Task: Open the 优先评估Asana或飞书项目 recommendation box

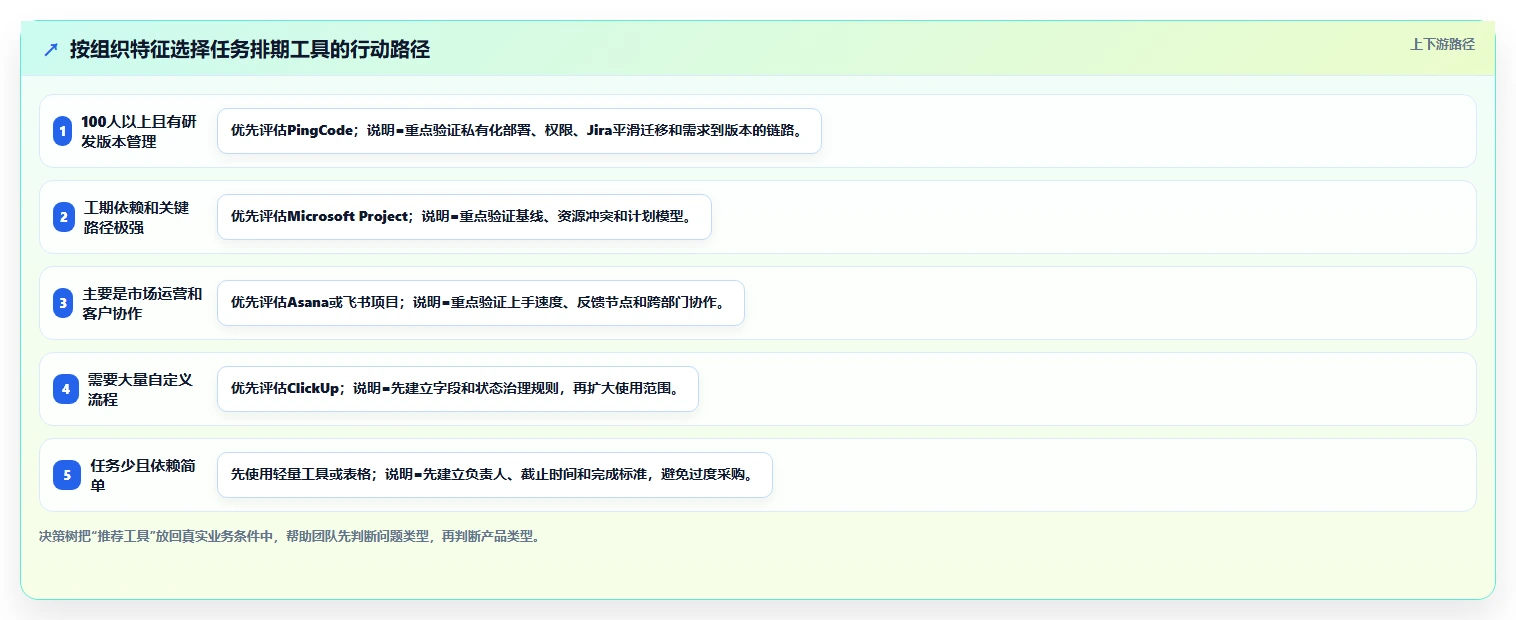Action: click(481, 303)
